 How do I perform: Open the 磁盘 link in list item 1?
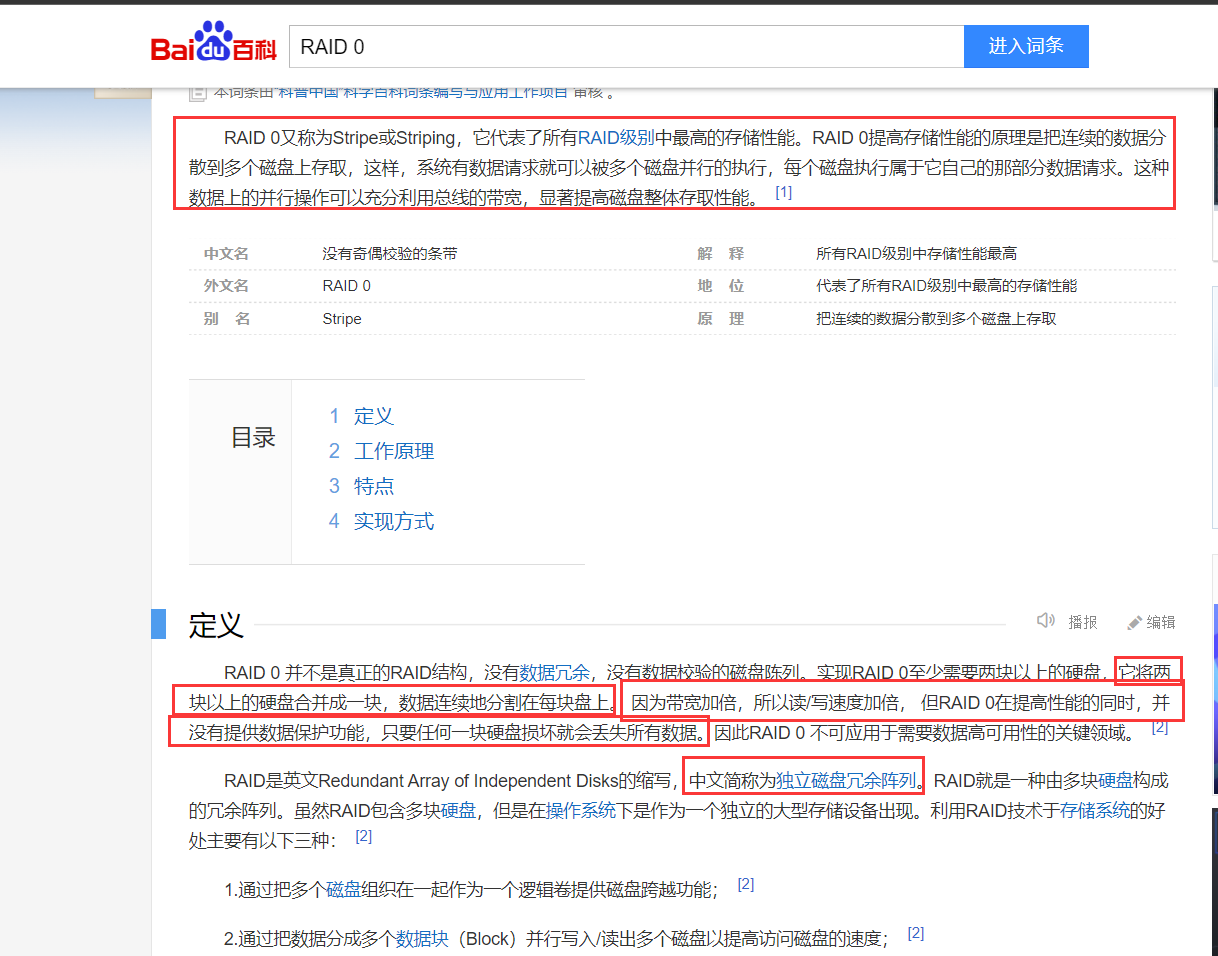tap(344, 888)
